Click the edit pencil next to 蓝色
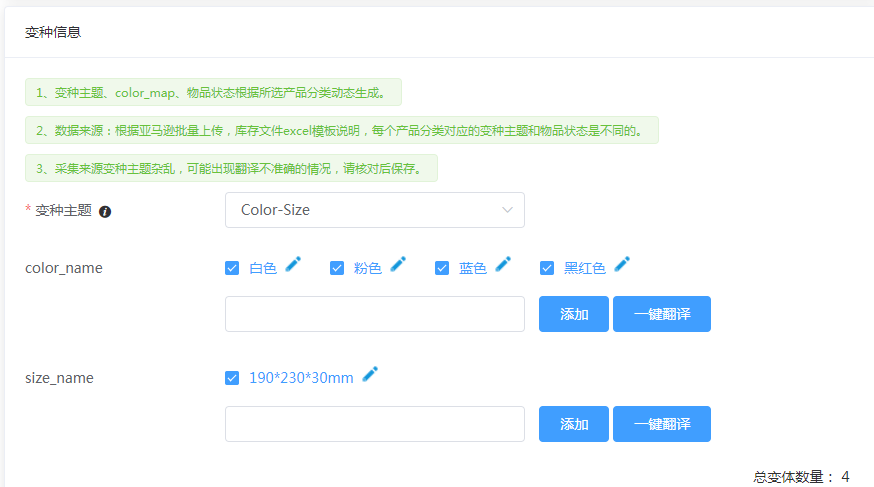The image size is (874, 487). pos(503,264)
